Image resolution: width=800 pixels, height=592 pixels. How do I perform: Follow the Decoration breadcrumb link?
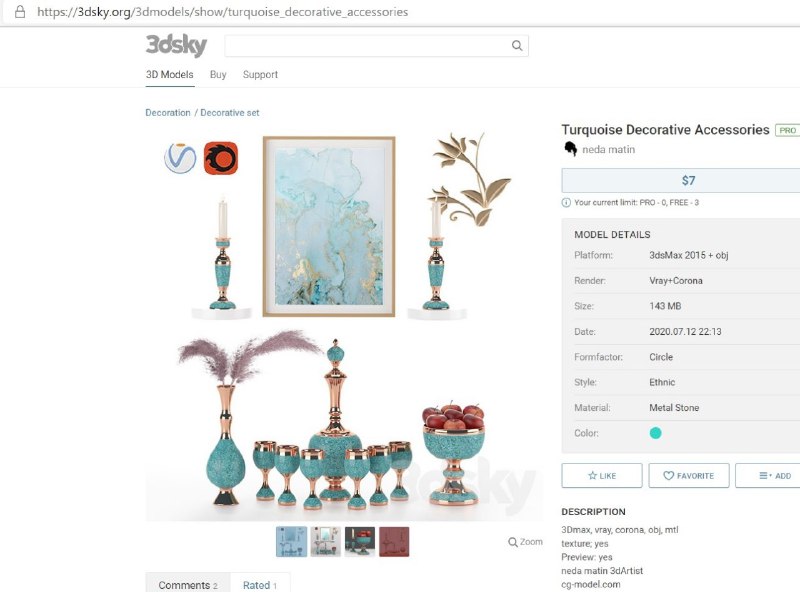coord(168,113)
